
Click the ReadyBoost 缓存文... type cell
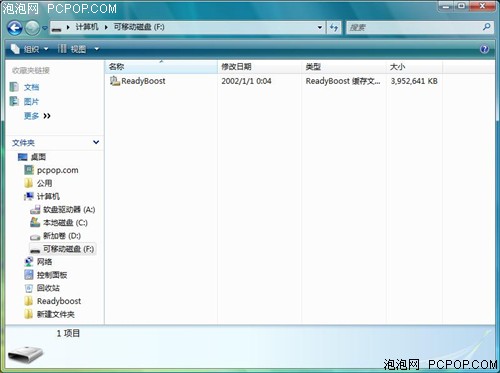pos(343,81)
